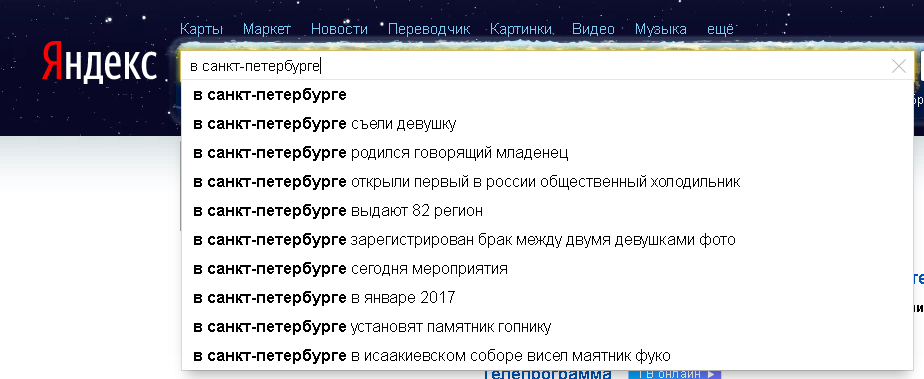Viewport: 924px width, 379px height.
Task: Pick suggestion 'сегодня мероприятия'
Action: pyautogui.click(x=547, y=269)
